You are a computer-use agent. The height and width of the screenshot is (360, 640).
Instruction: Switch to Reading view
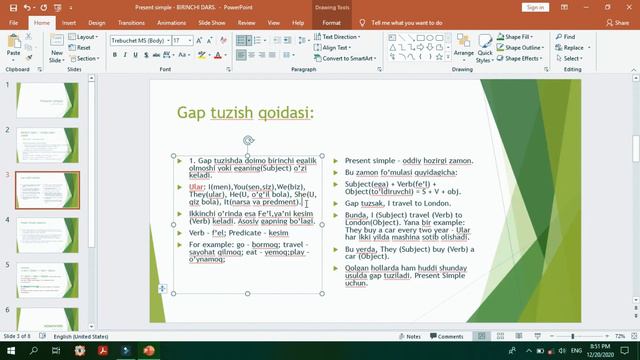pos(519,336)
